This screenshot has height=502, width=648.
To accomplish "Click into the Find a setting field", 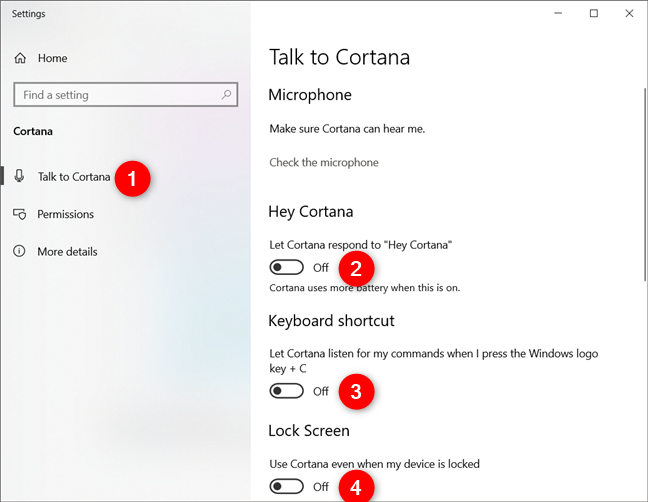I will (x=126, y=95).
